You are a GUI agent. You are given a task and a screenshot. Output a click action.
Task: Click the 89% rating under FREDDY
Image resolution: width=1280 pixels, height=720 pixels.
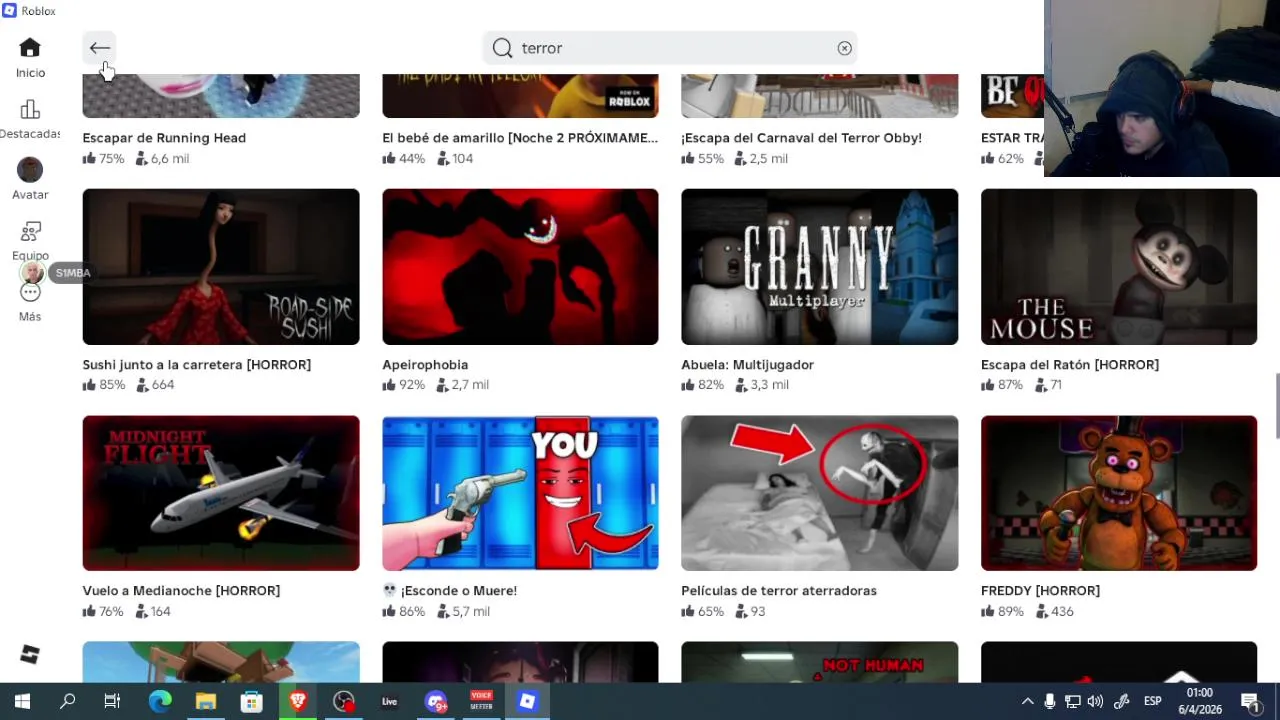(x=1003, y=612)
